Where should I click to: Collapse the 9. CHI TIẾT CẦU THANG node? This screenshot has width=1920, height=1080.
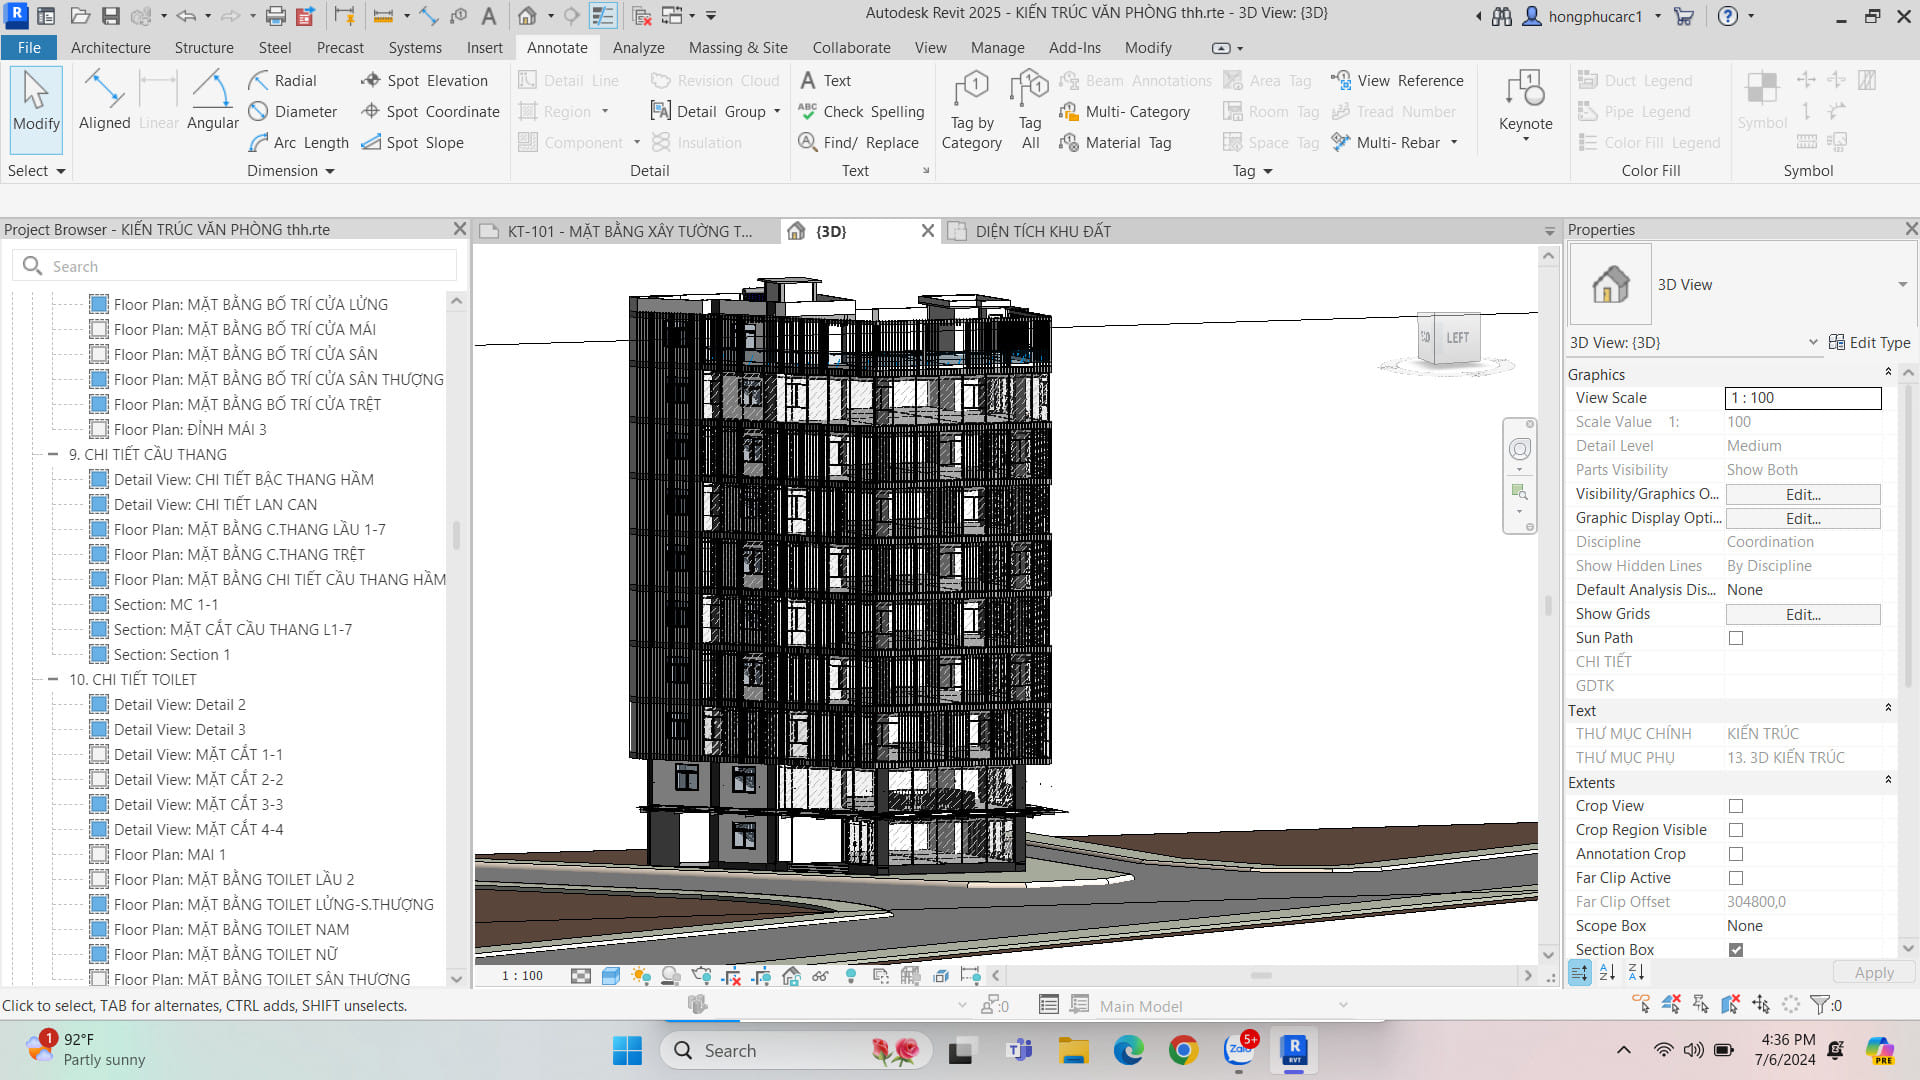(53, 454)
